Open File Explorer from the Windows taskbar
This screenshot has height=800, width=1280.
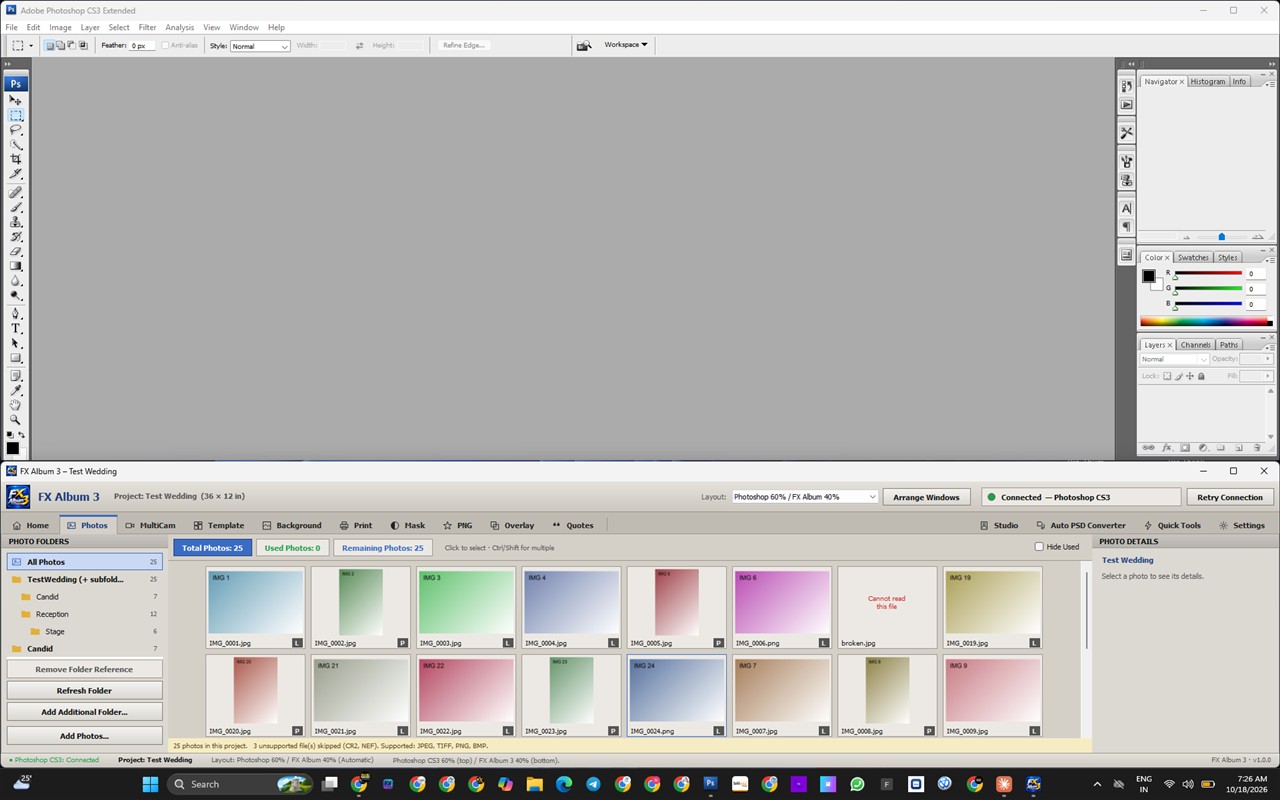(x=534, y=784)
